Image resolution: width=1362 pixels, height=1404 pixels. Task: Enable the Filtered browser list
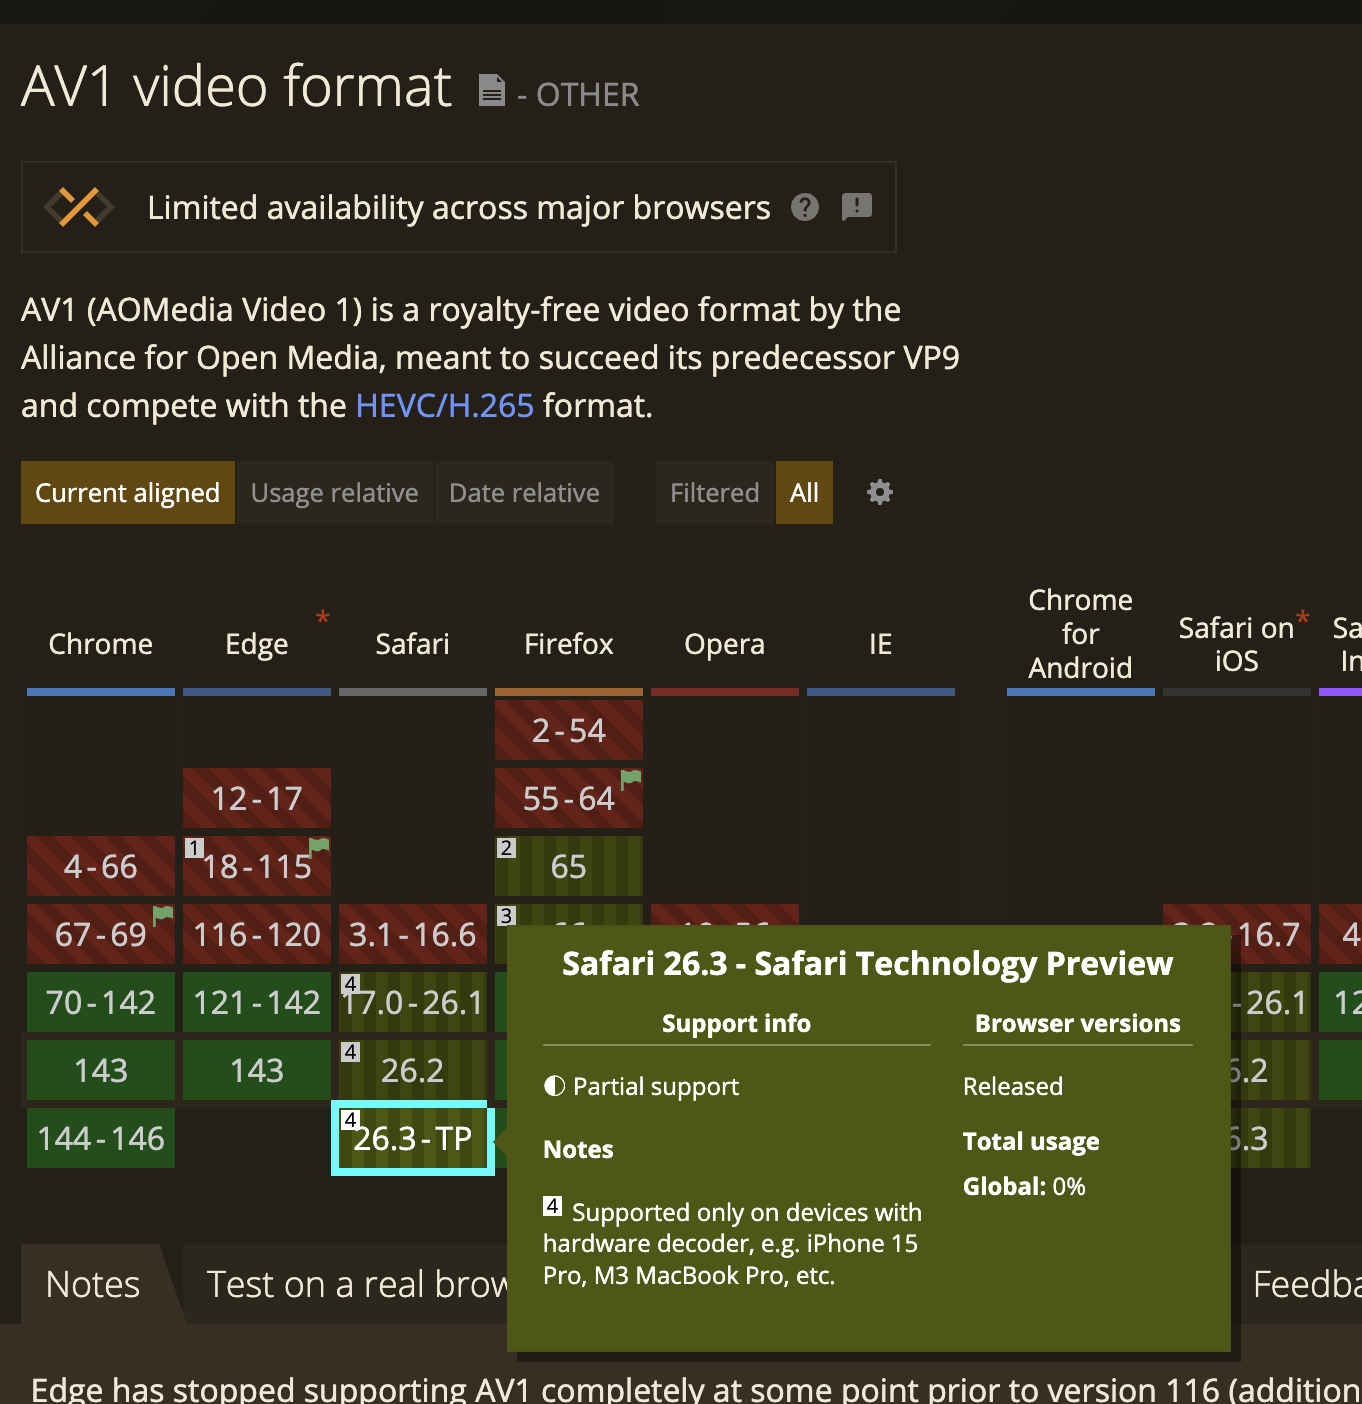click(714, 492)
